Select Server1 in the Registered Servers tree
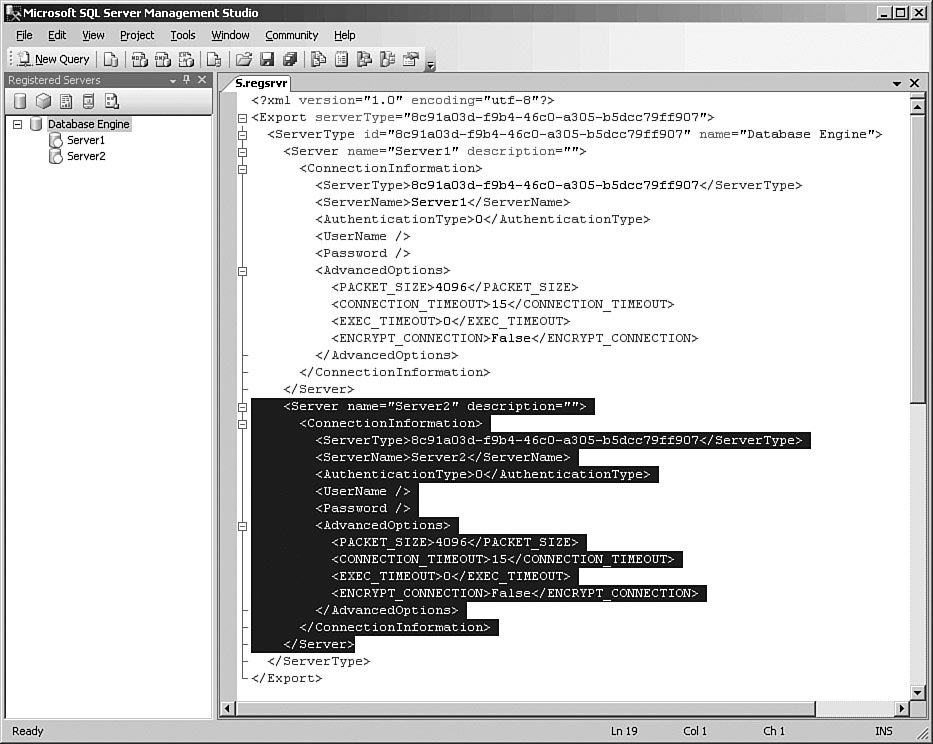The width and height of the screenshot is (933, 744). pyautogui.click(x=86, y=140)
